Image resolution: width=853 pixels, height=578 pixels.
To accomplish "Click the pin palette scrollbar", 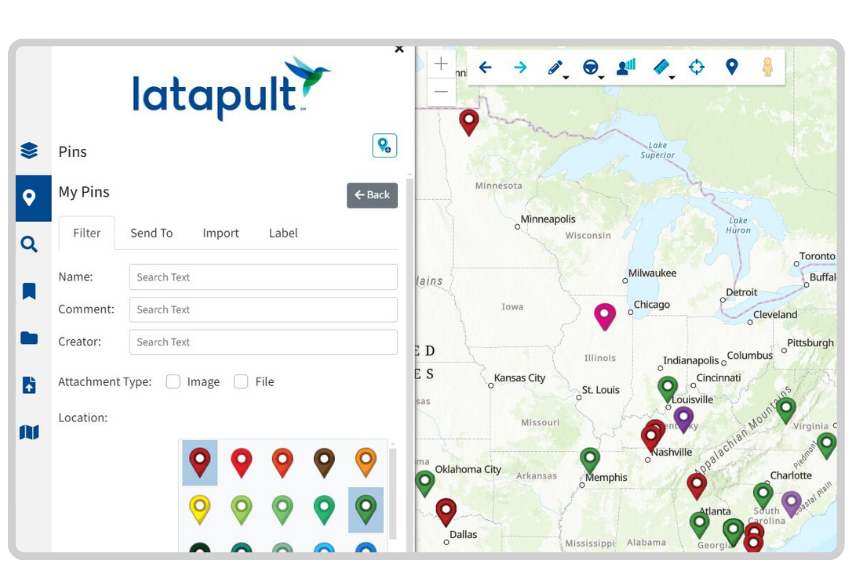I will (393, 493).
